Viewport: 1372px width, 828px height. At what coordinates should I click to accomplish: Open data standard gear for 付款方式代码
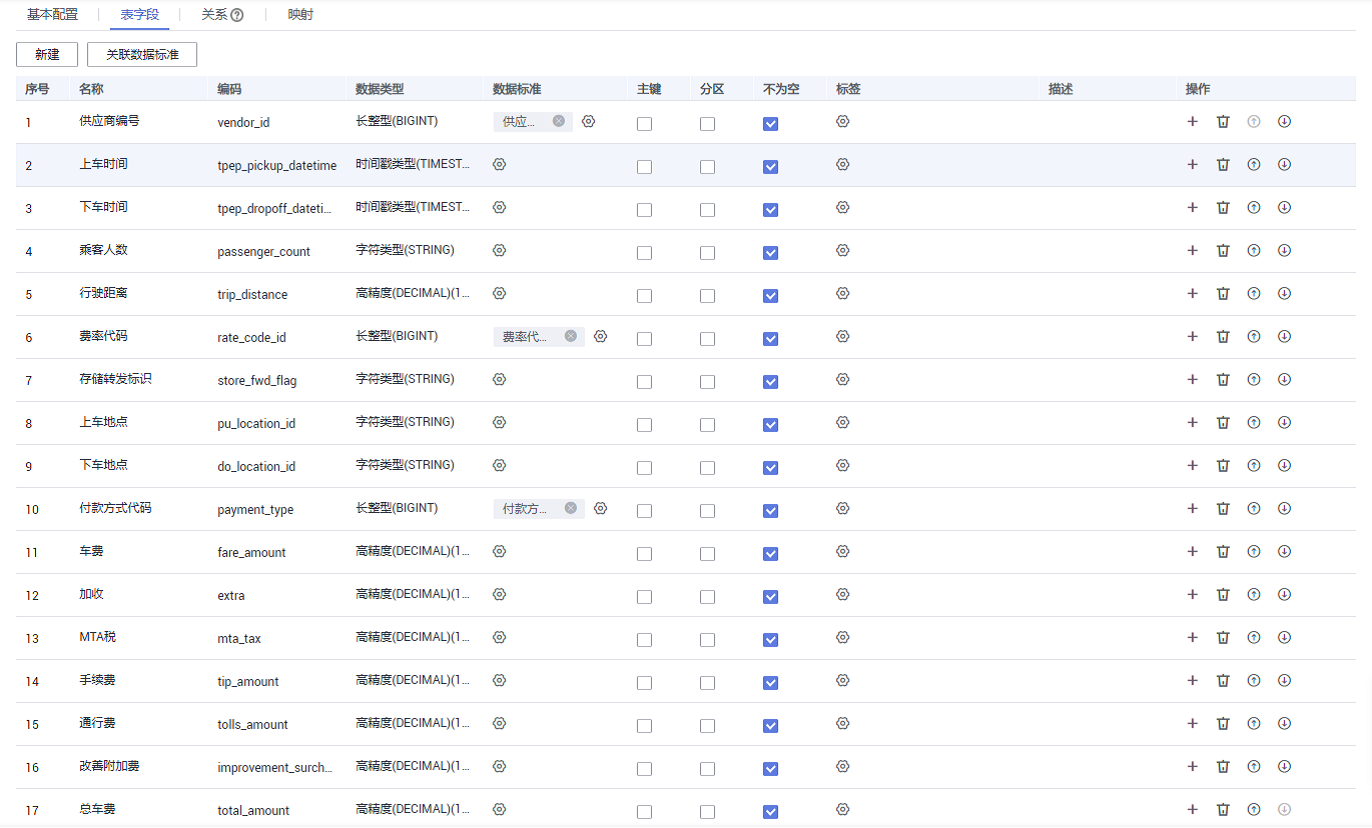click(x=601, y=509)
